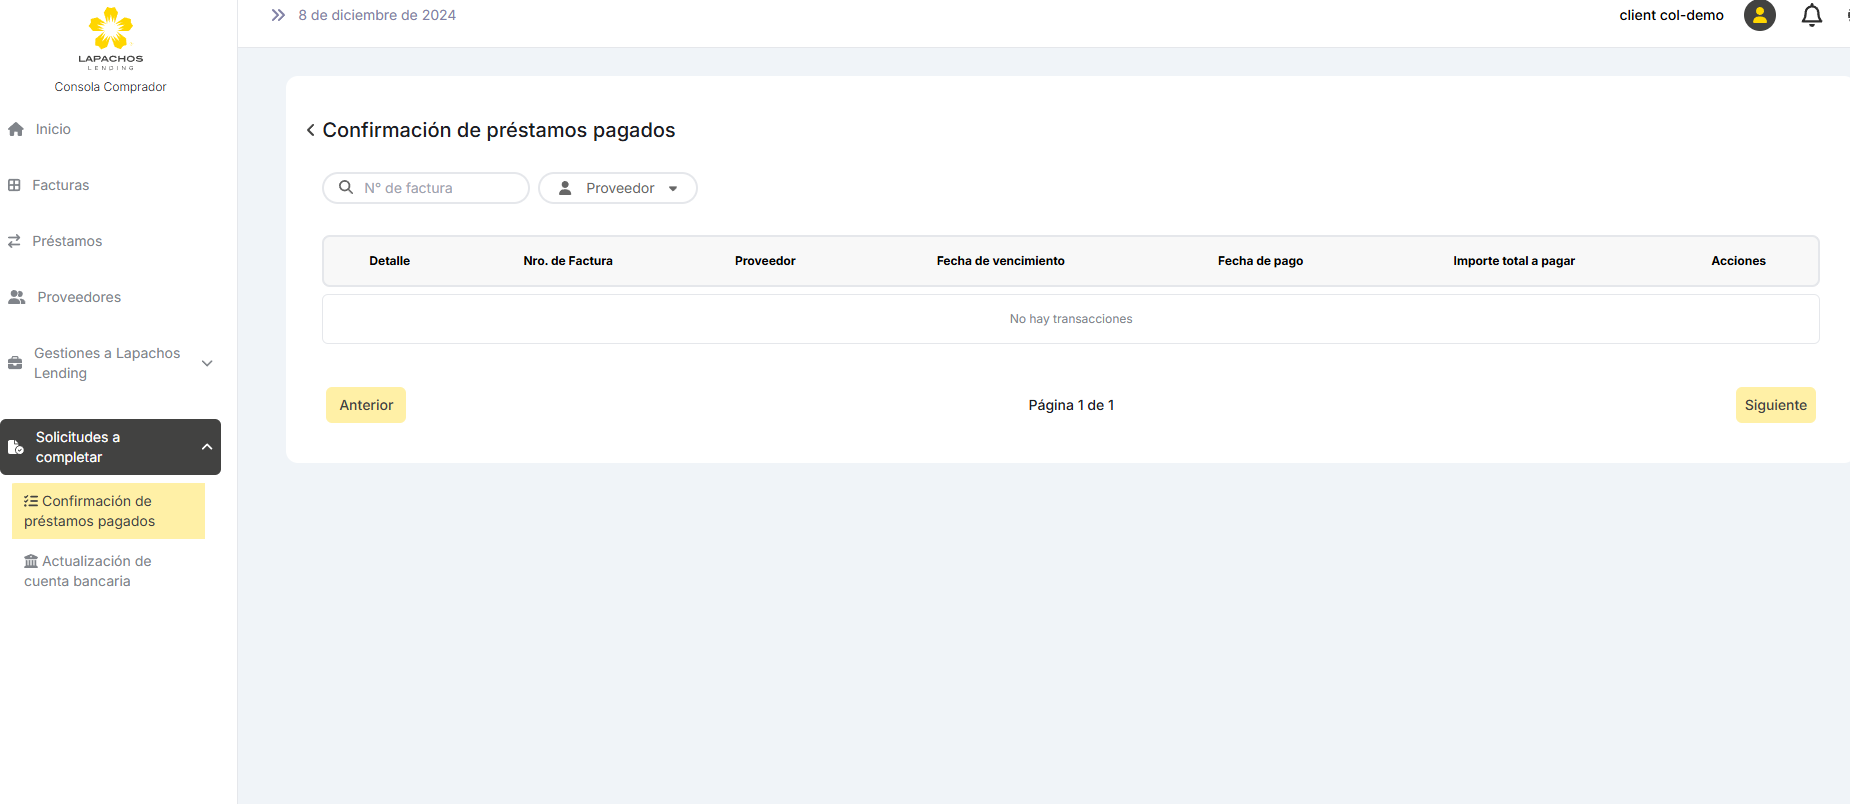The height and width of the screenshot is (804, 1850).
Task: Select Actualización de cuenta bancaria
Action: tap(88, 571)
